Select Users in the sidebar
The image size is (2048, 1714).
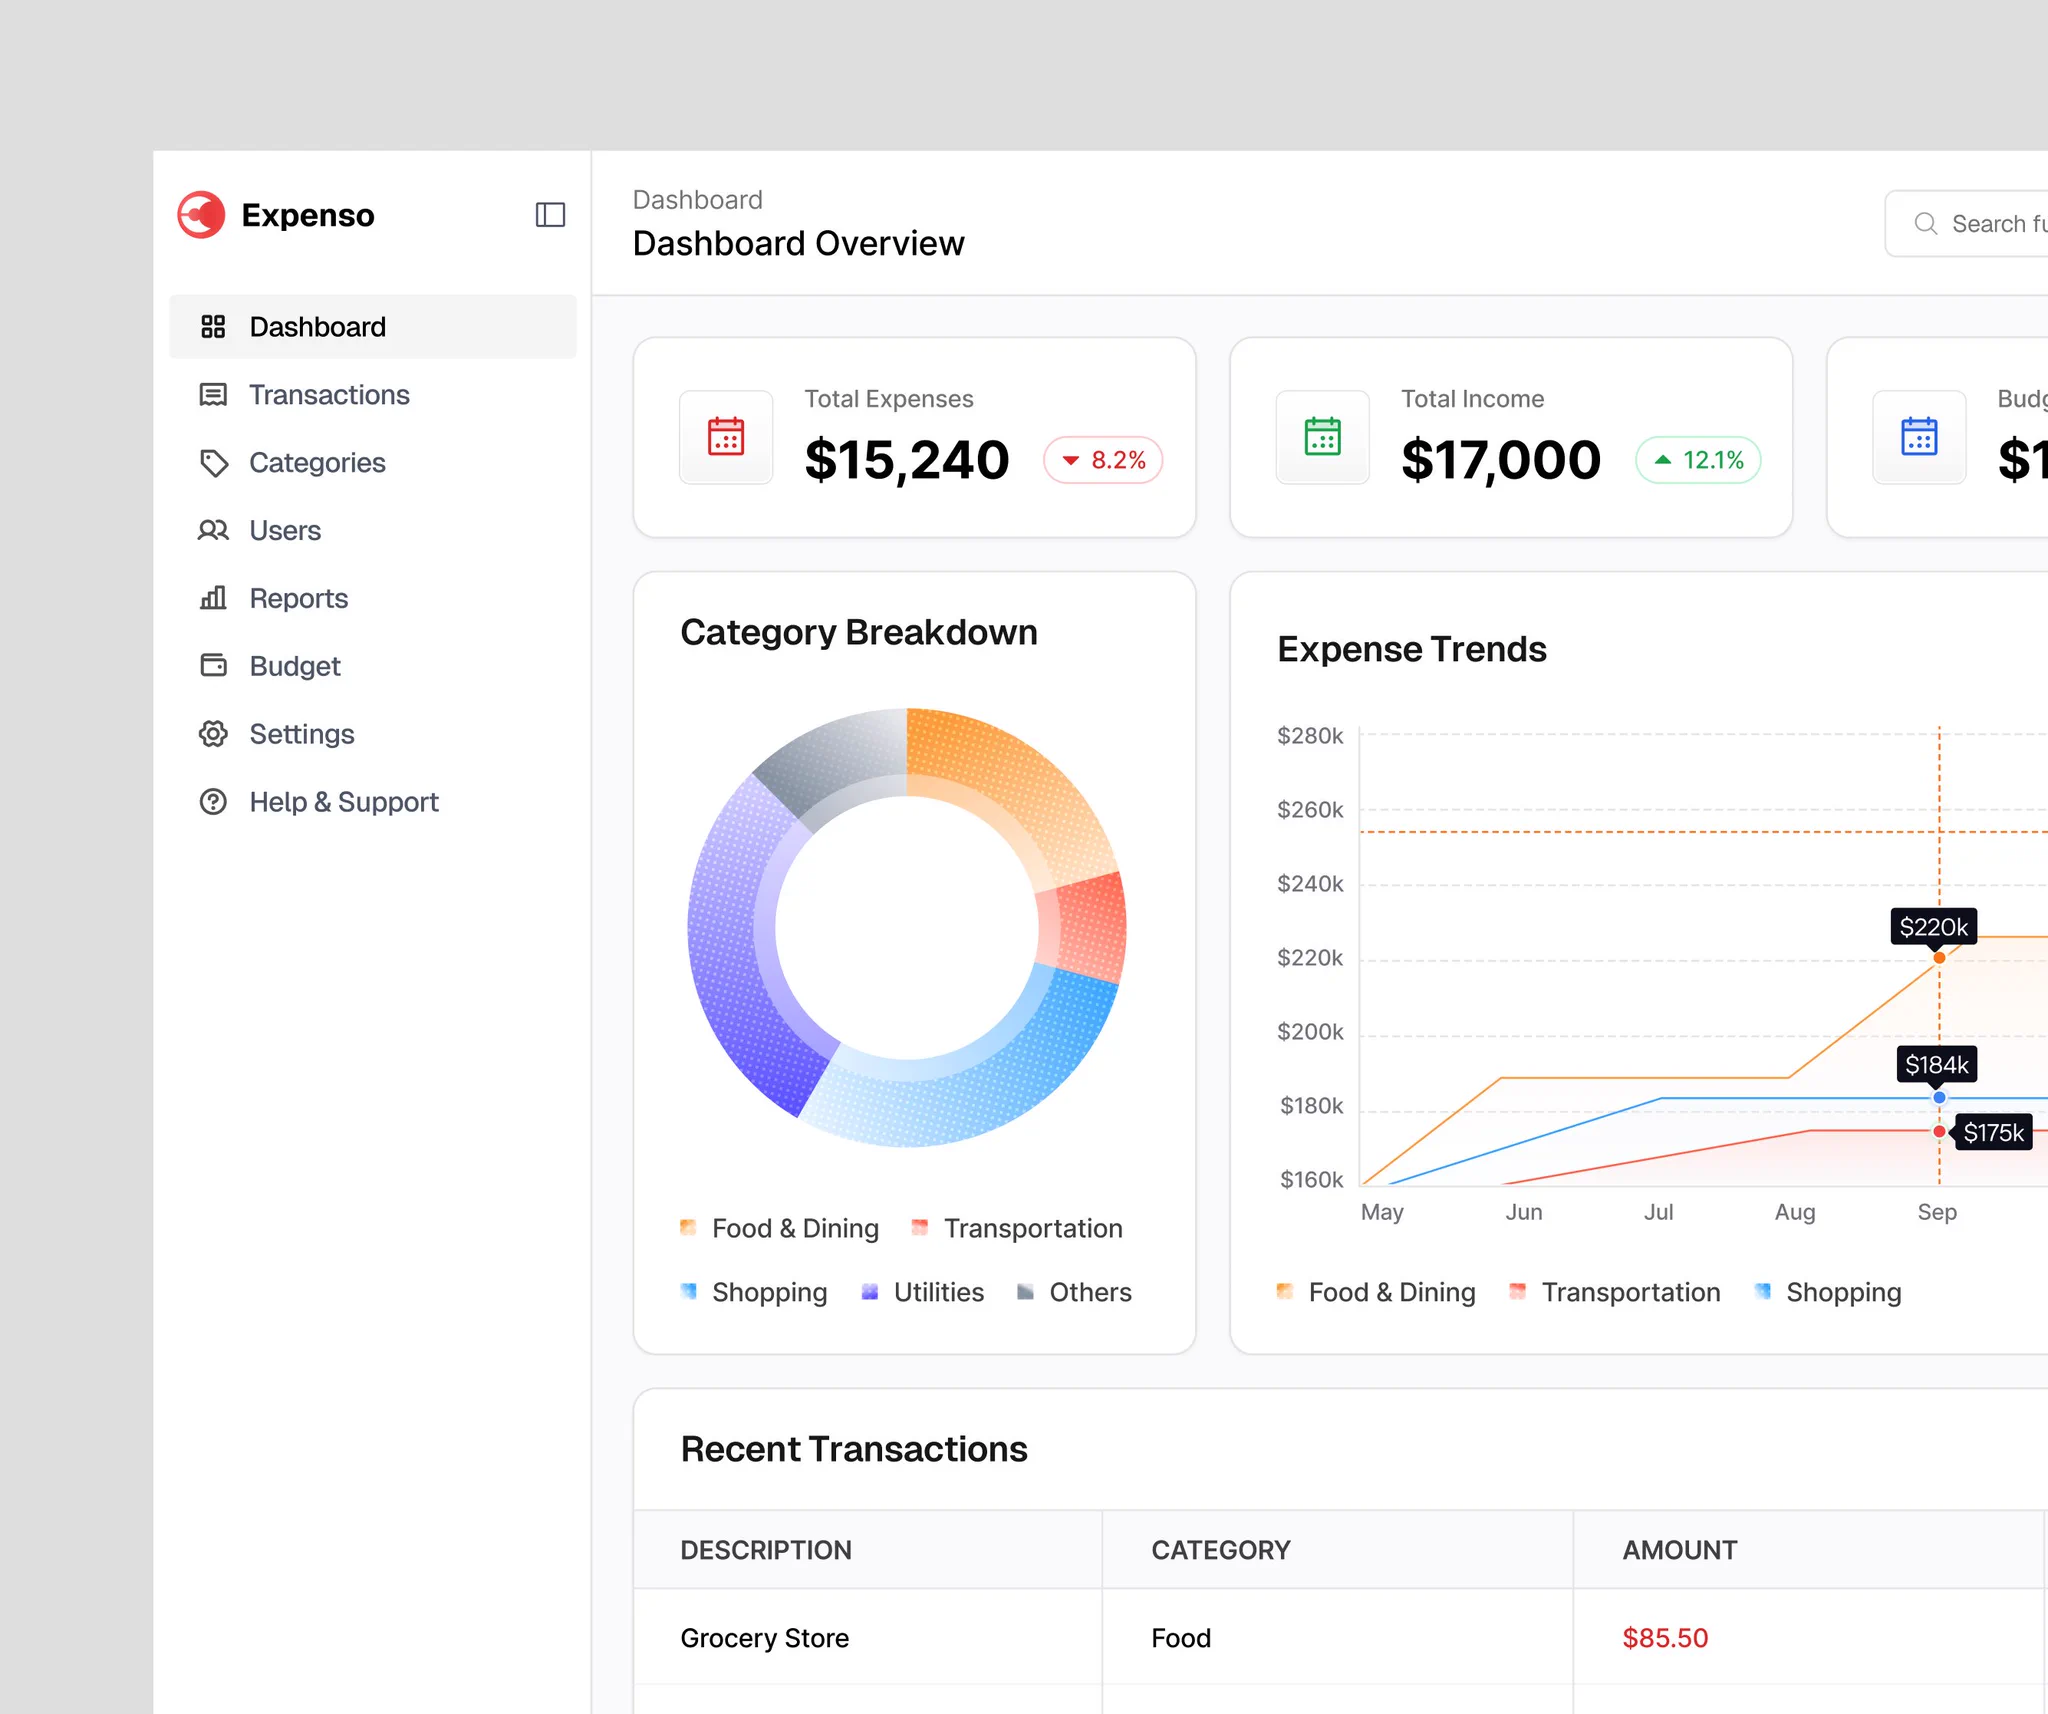click(373, 531)
